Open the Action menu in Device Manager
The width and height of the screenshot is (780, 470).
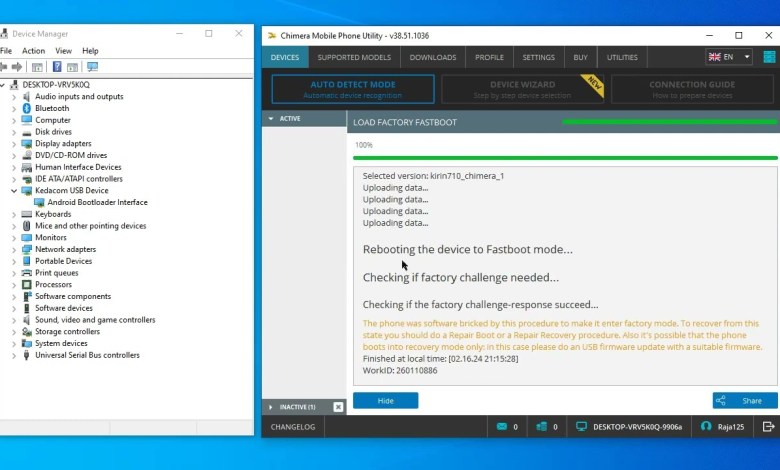point(33,51)
